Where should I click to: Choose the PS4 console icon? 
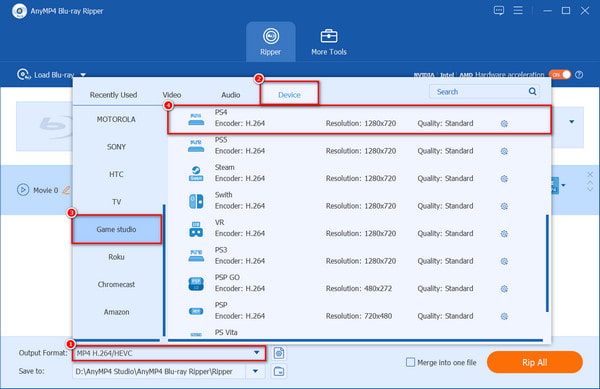pos(196,119)
